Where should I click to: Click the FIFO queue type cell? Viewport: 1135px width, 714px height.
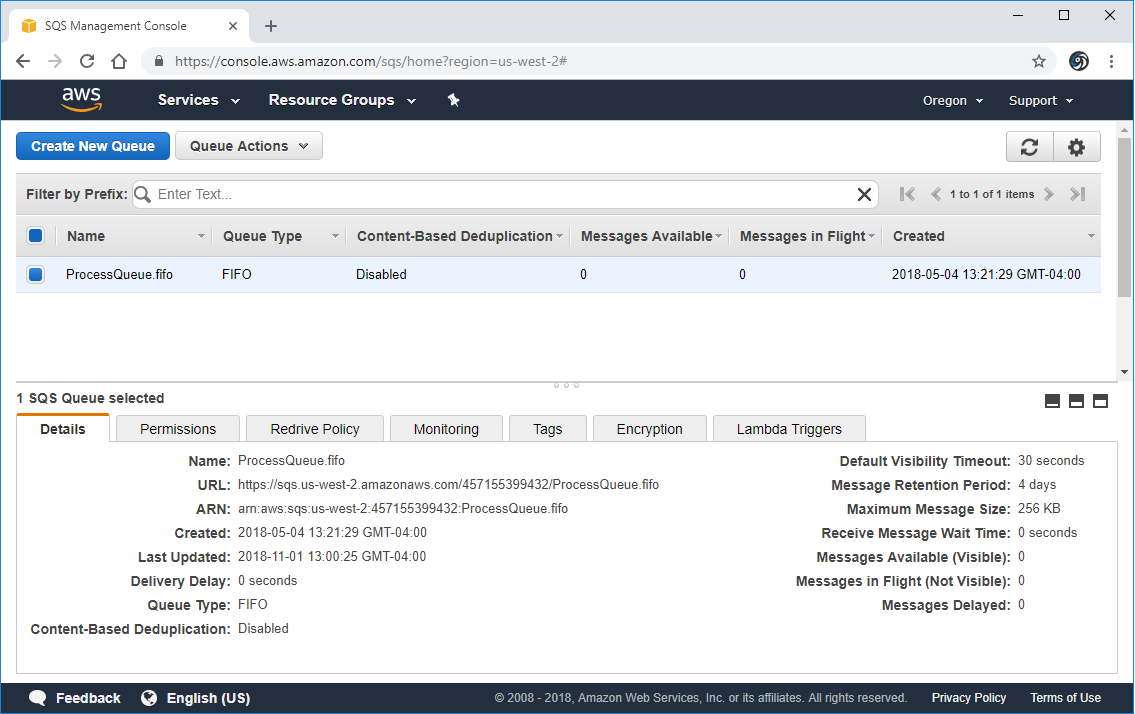(237, 274)
